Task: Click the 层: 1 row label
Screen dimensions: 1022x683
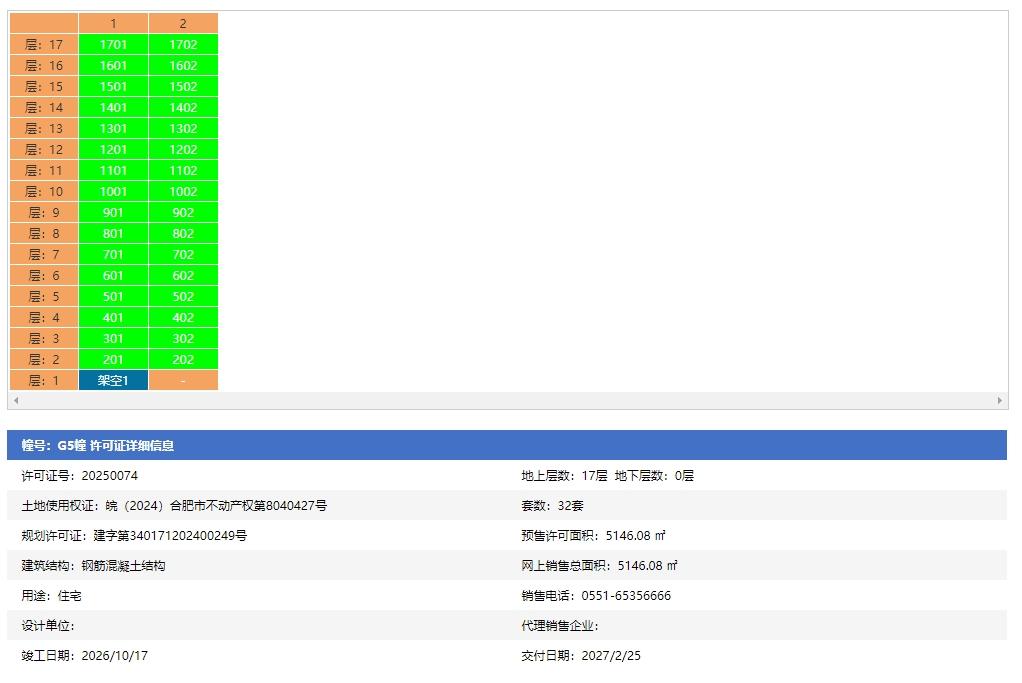Action: [44, 381]
